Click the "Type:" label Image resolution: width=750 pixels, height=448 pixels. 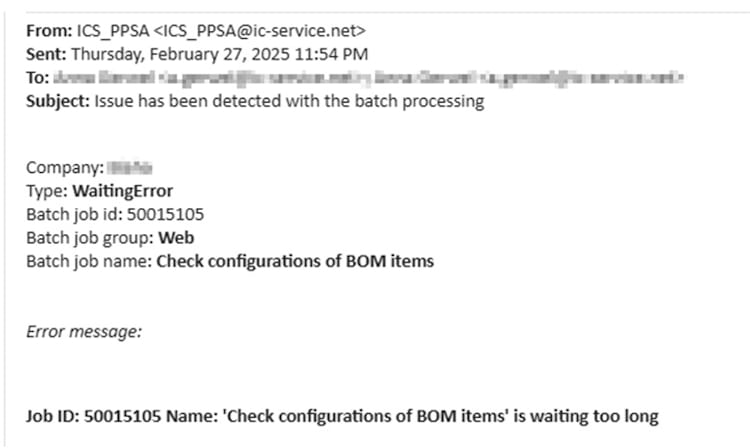45,191
